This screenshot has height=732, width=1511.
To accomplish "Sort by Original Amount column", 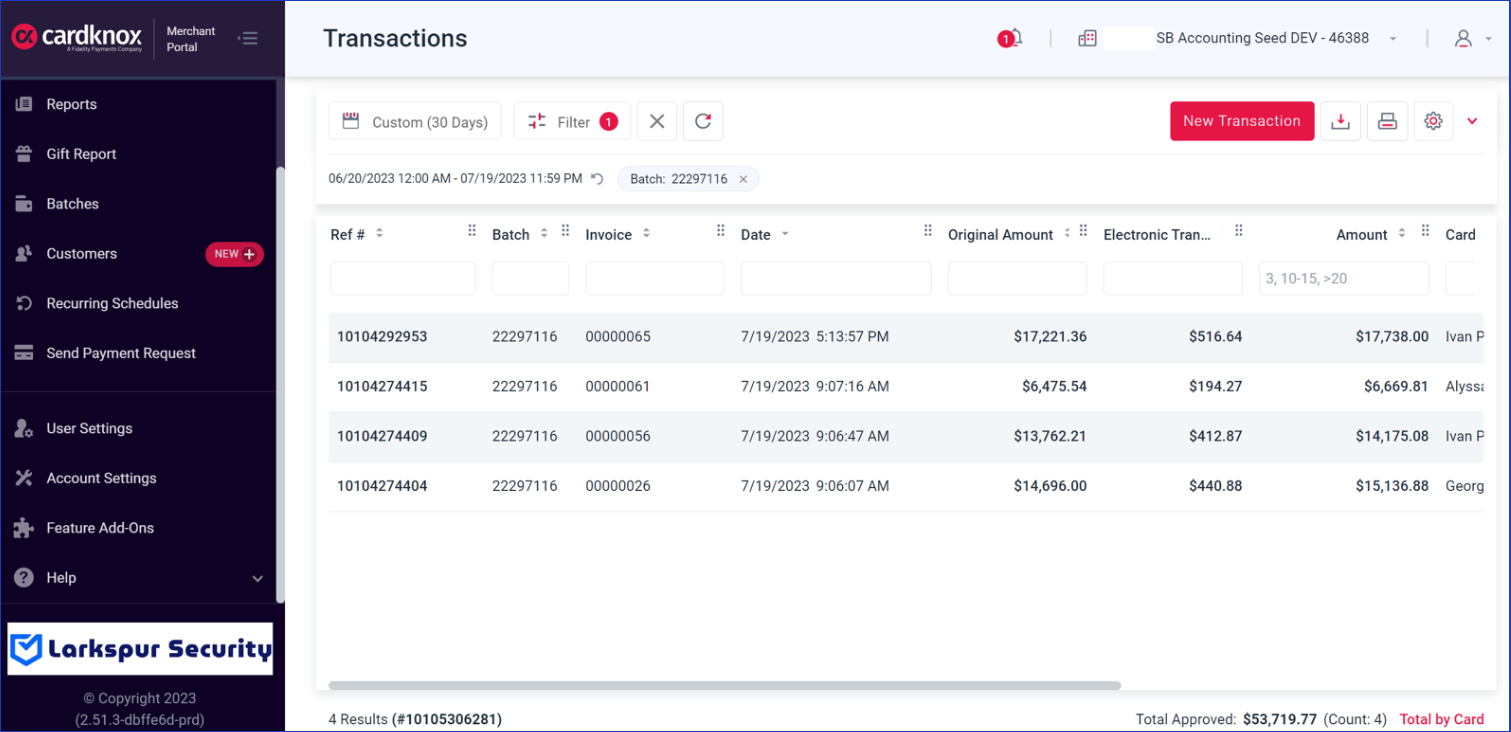I will pos(1067,233).
